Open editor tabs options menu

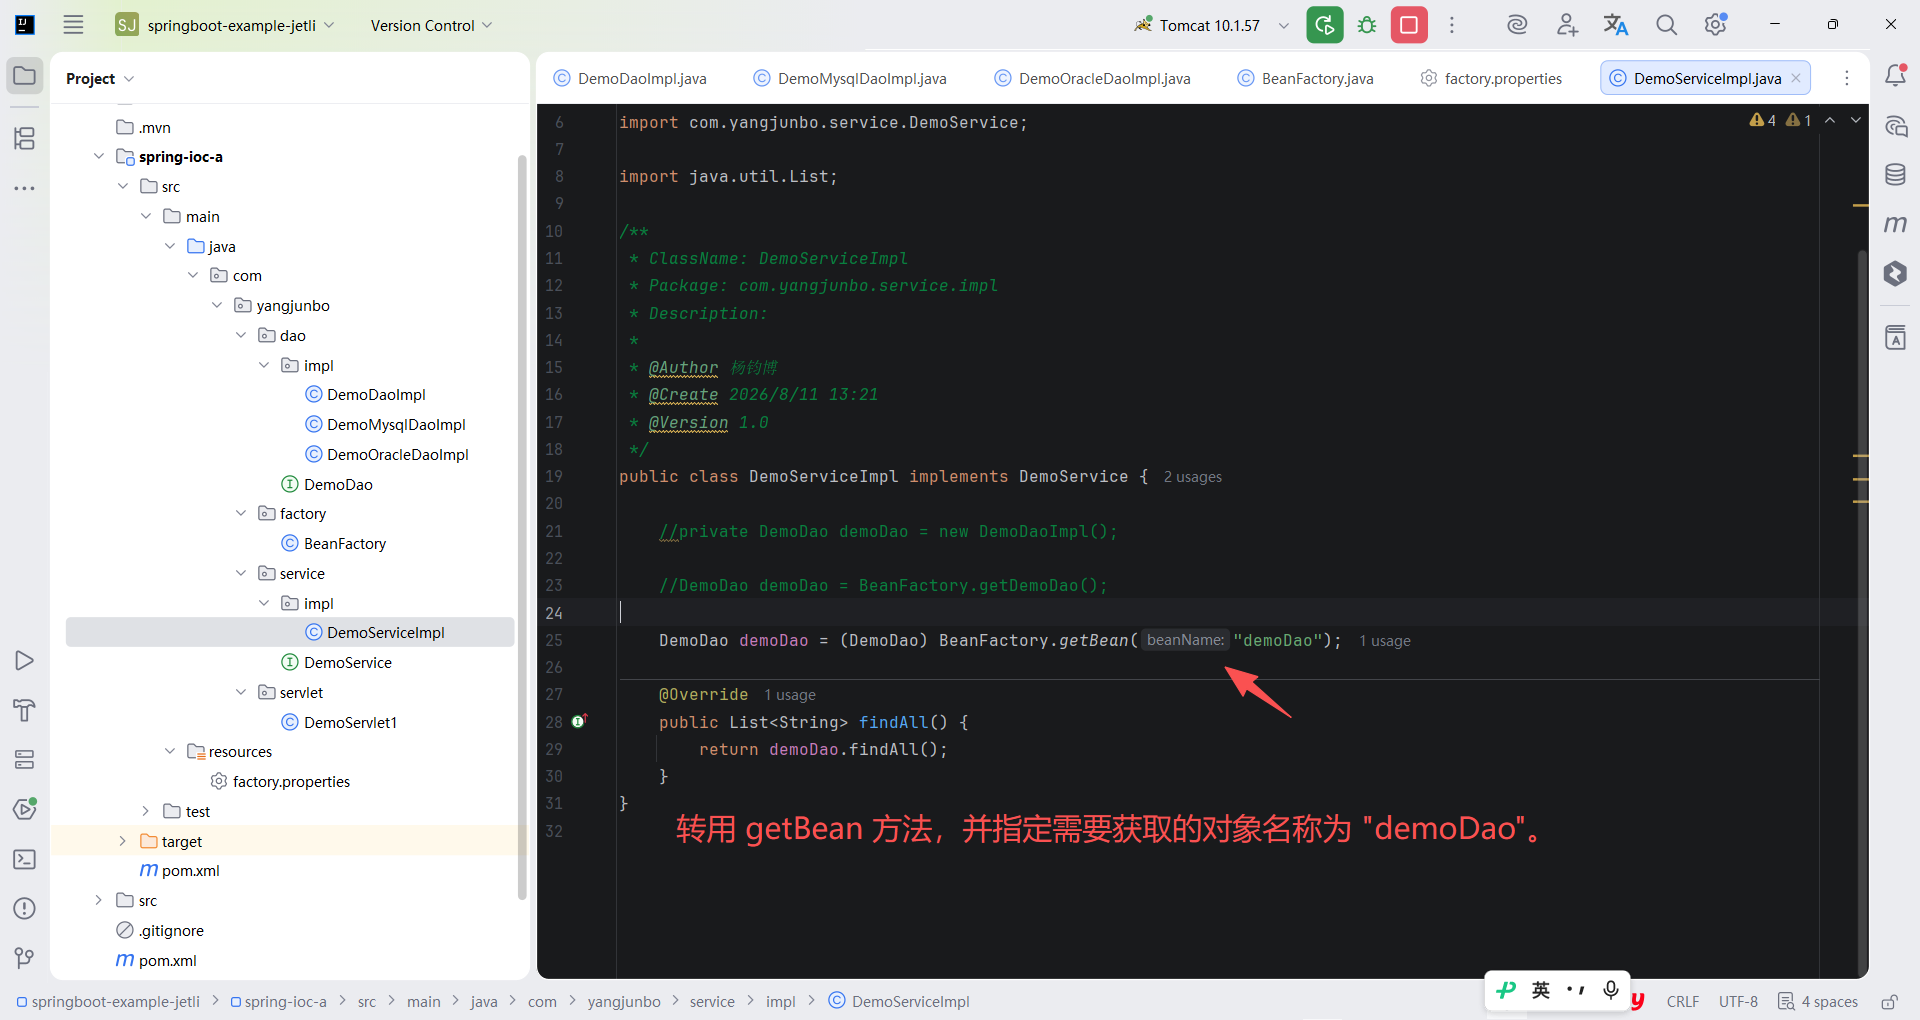point(1847,78)
